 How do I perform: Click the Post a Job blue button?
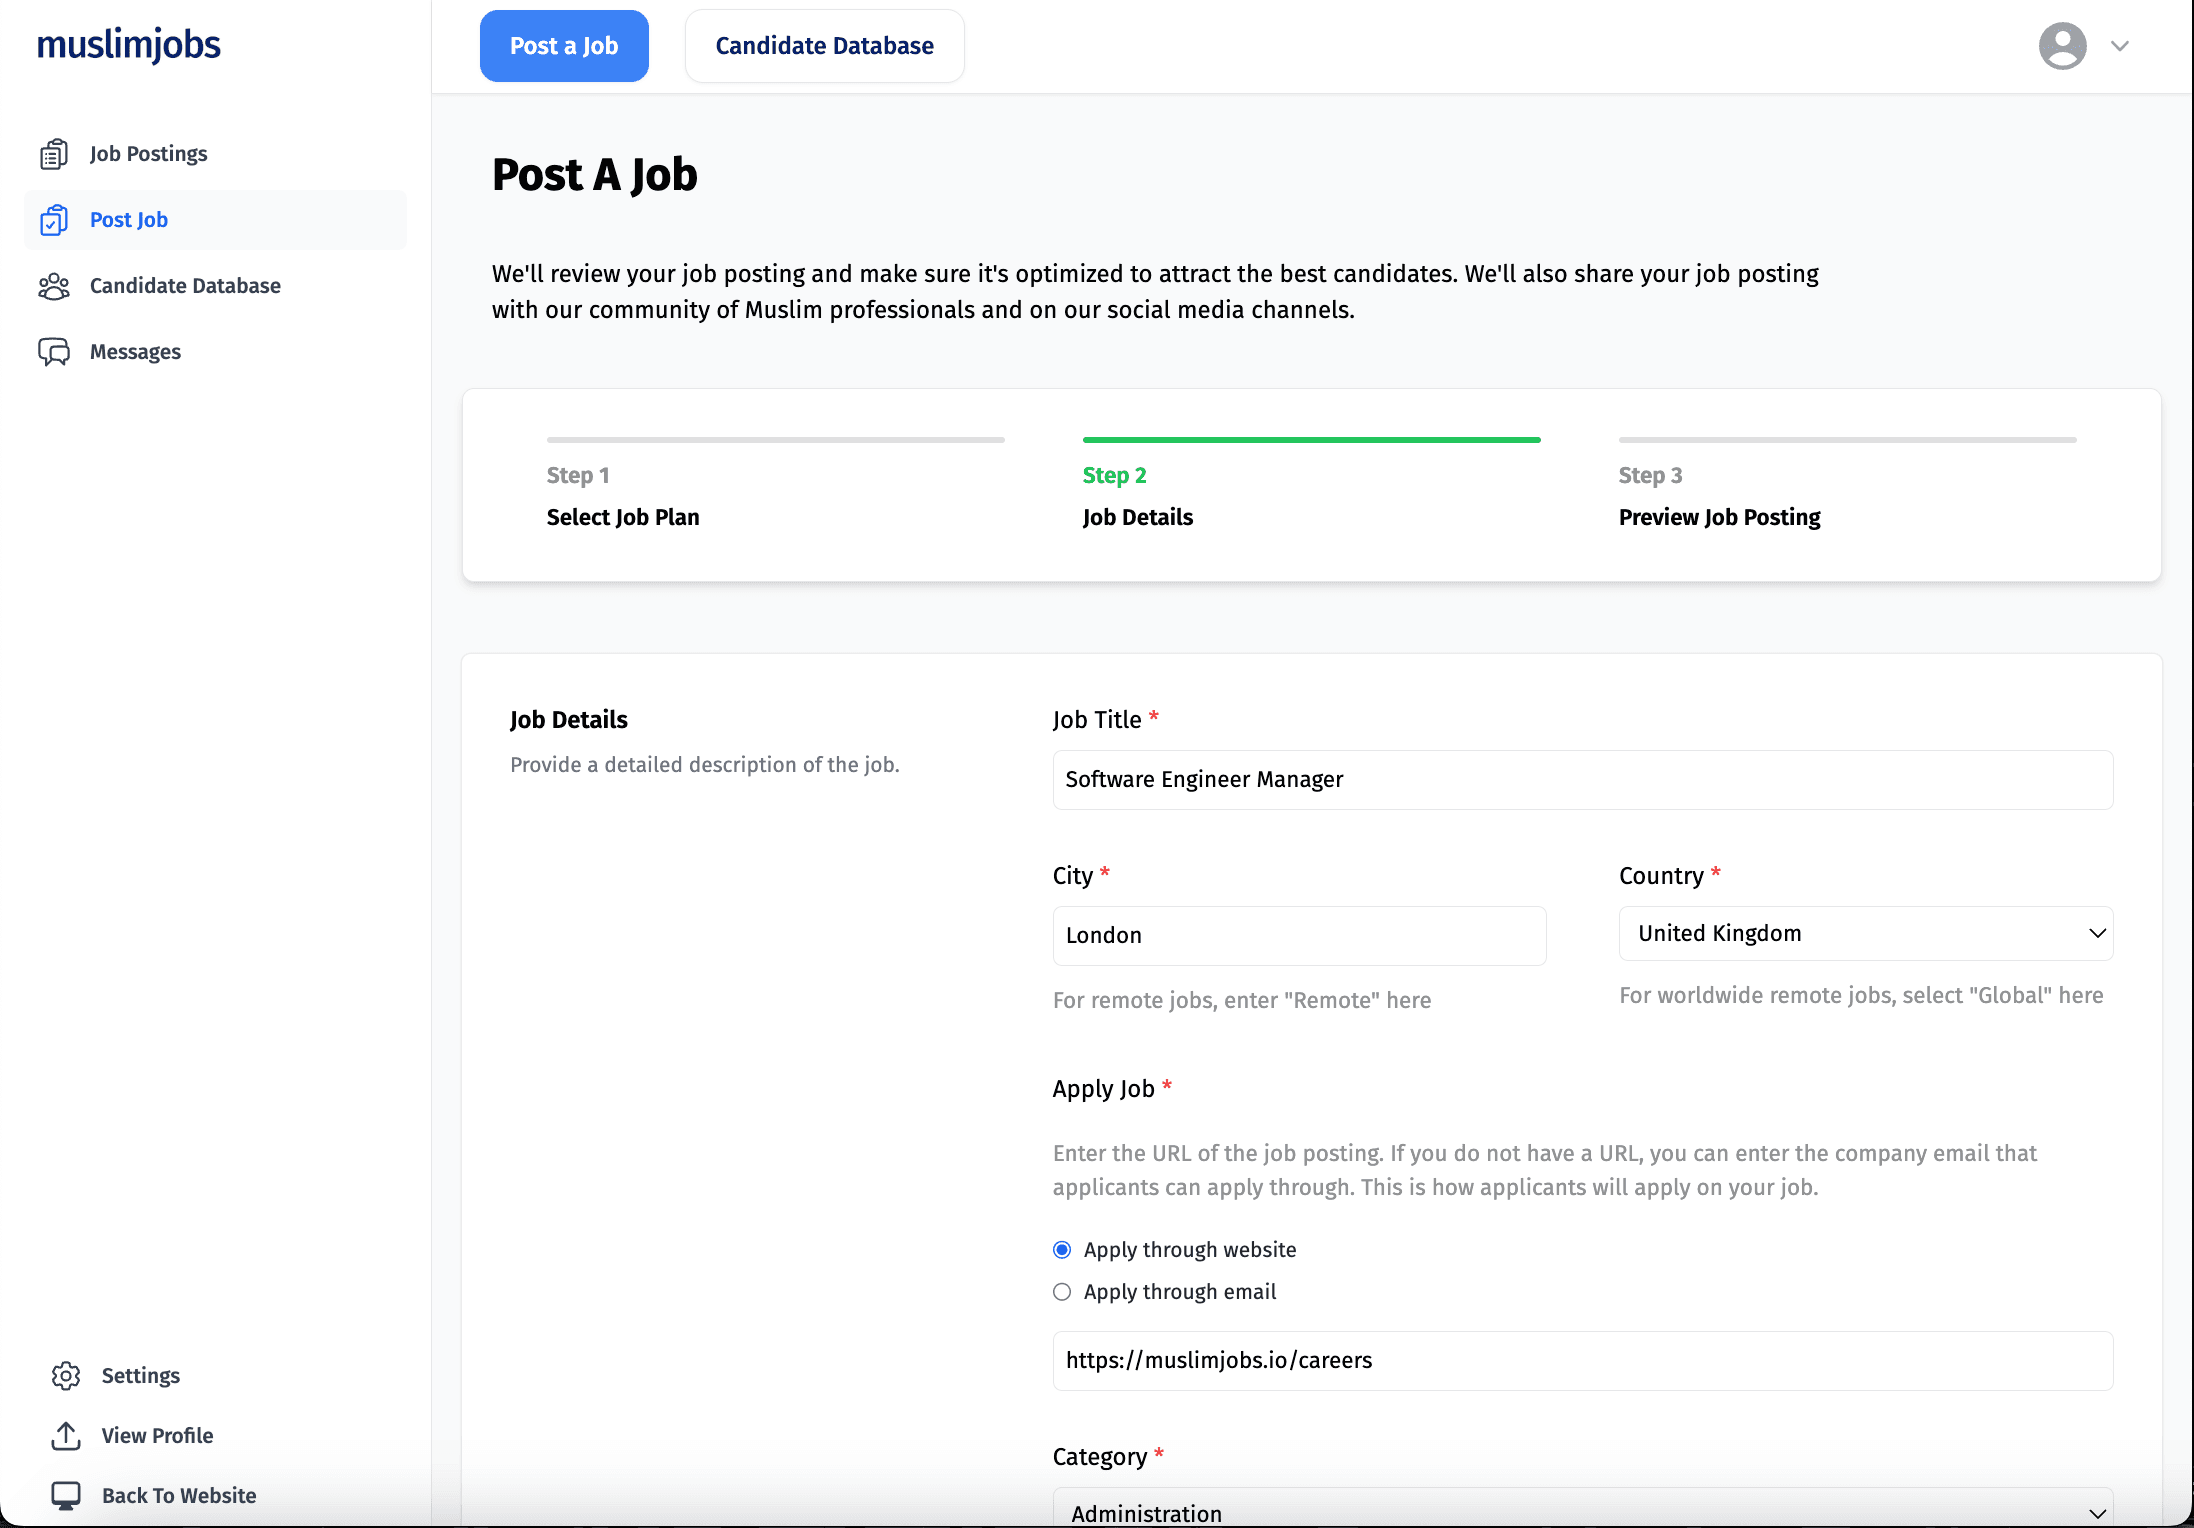coord(564,45)
